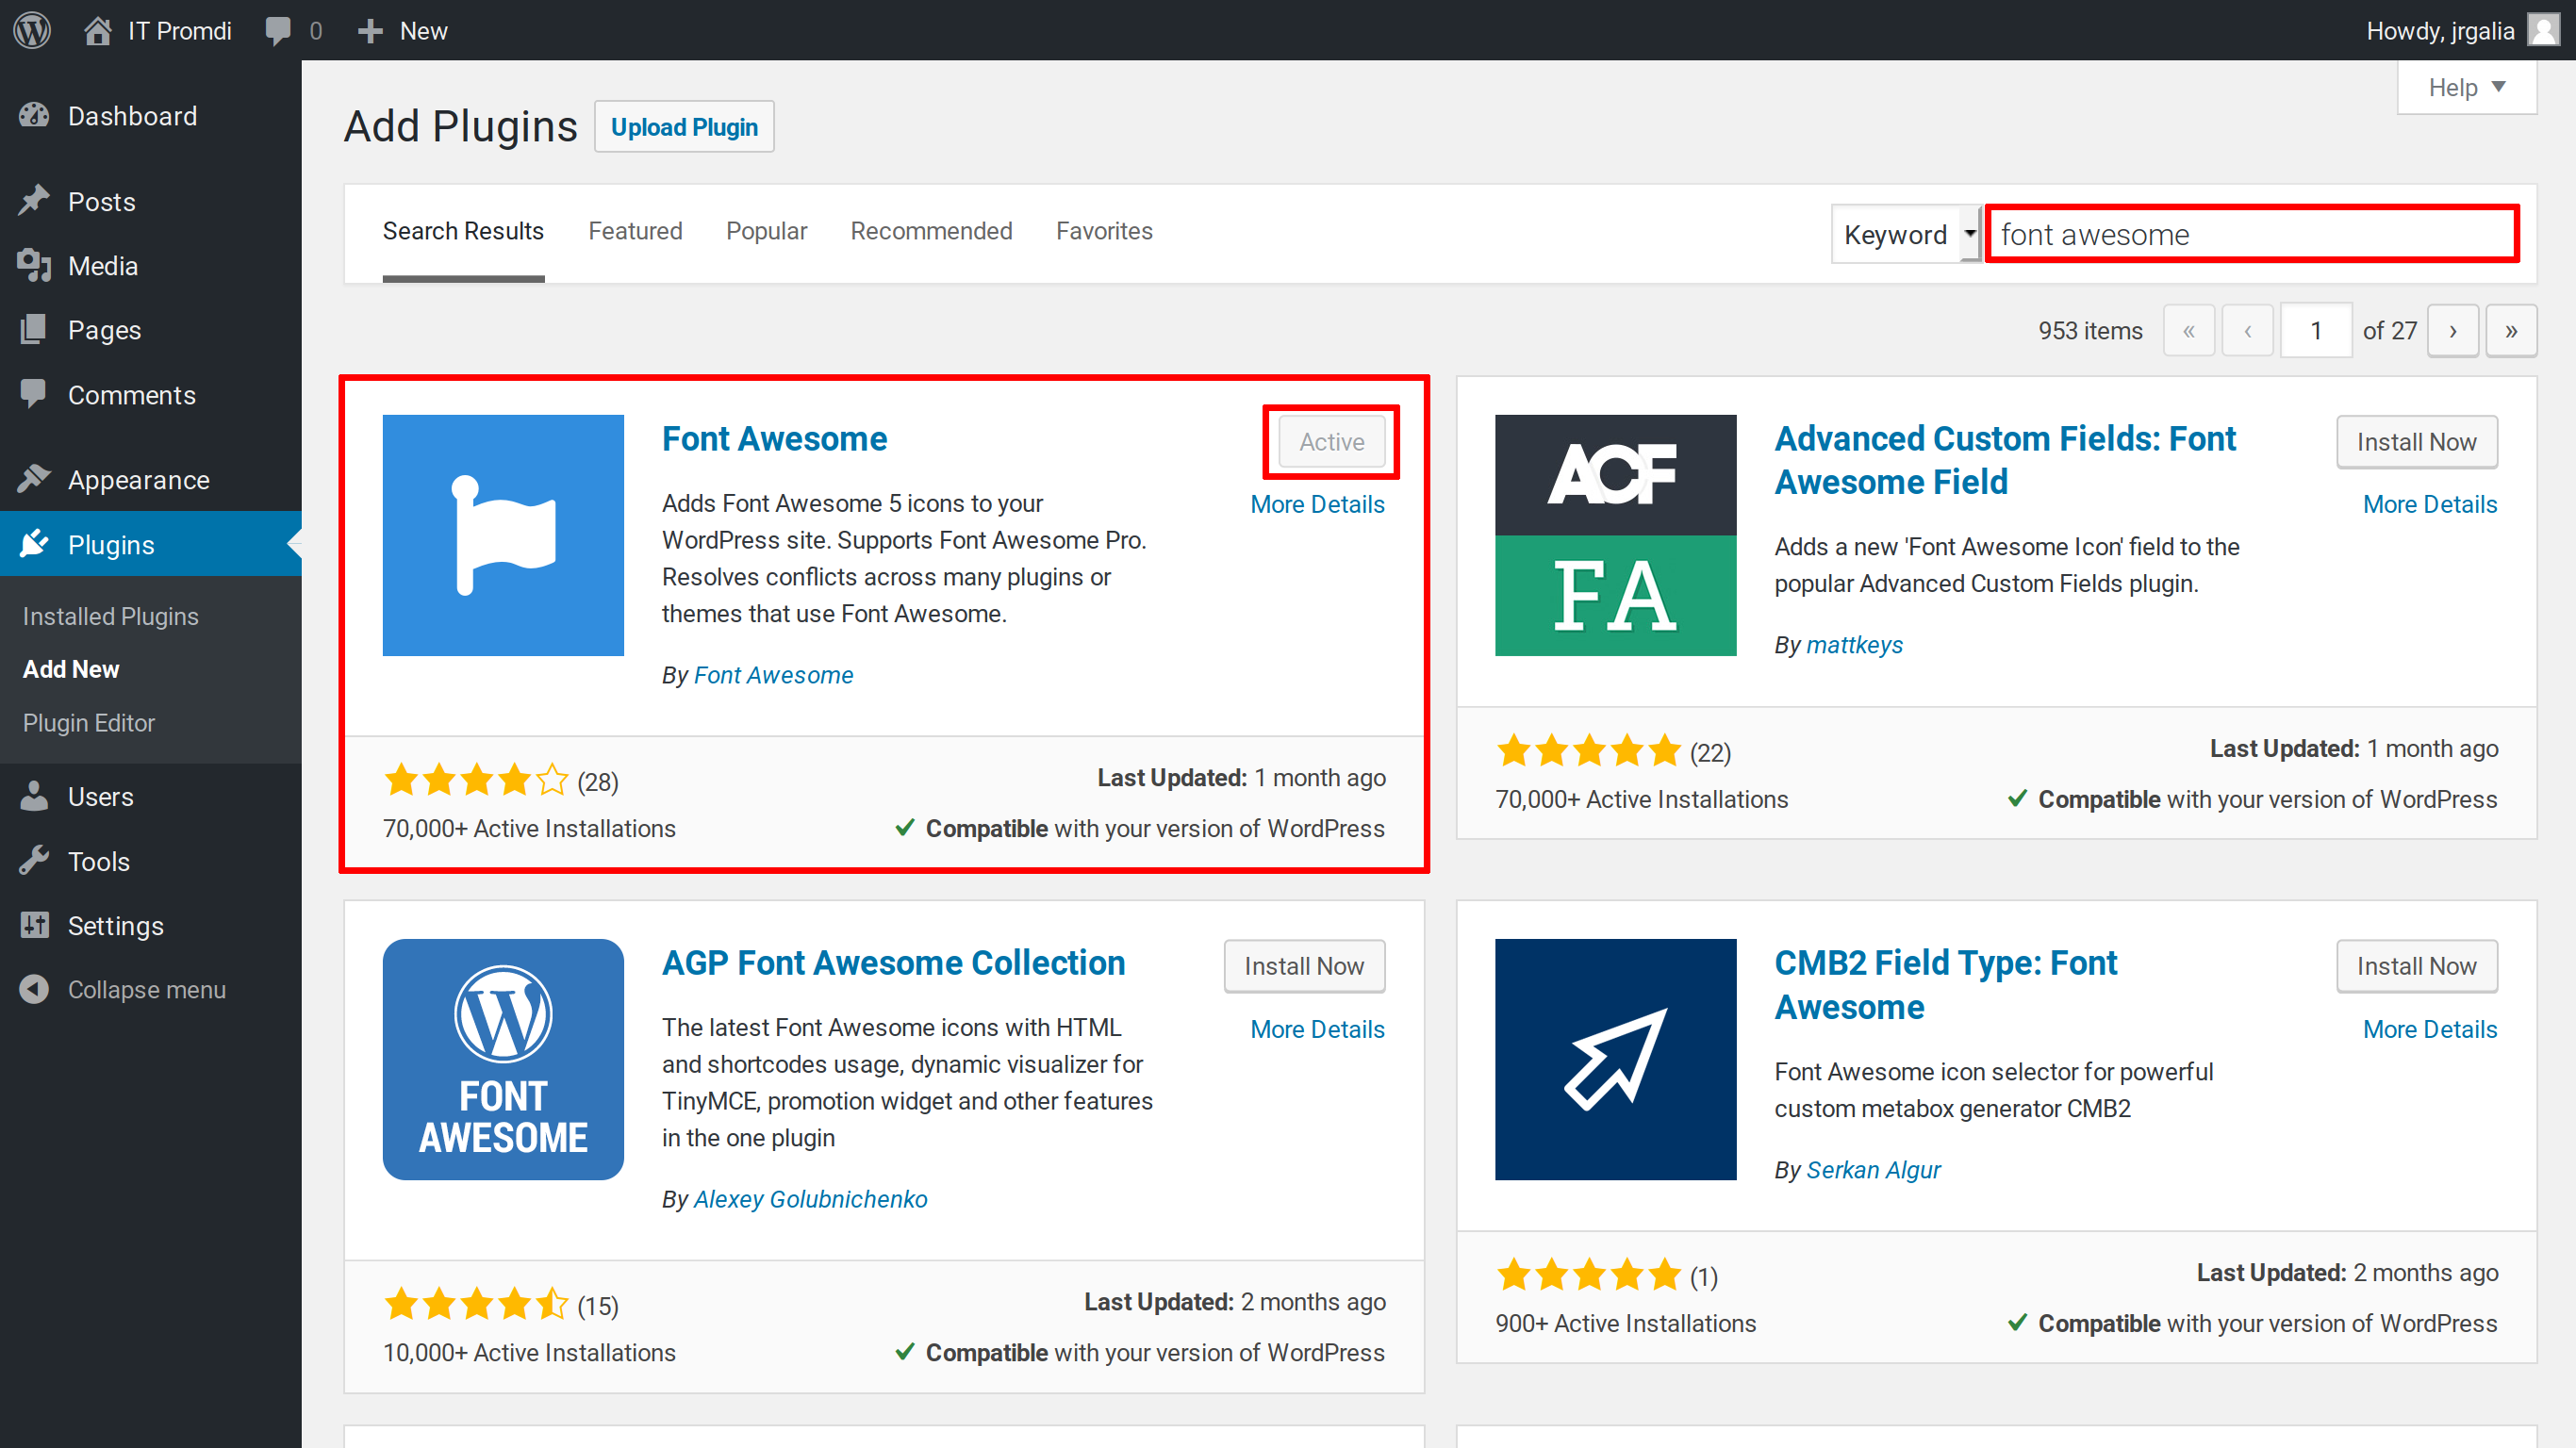Open Advanced Custom Fields: Font Awesome Field title
This screenshot has width=2576, height=1448.
[x=2005, y=460]
